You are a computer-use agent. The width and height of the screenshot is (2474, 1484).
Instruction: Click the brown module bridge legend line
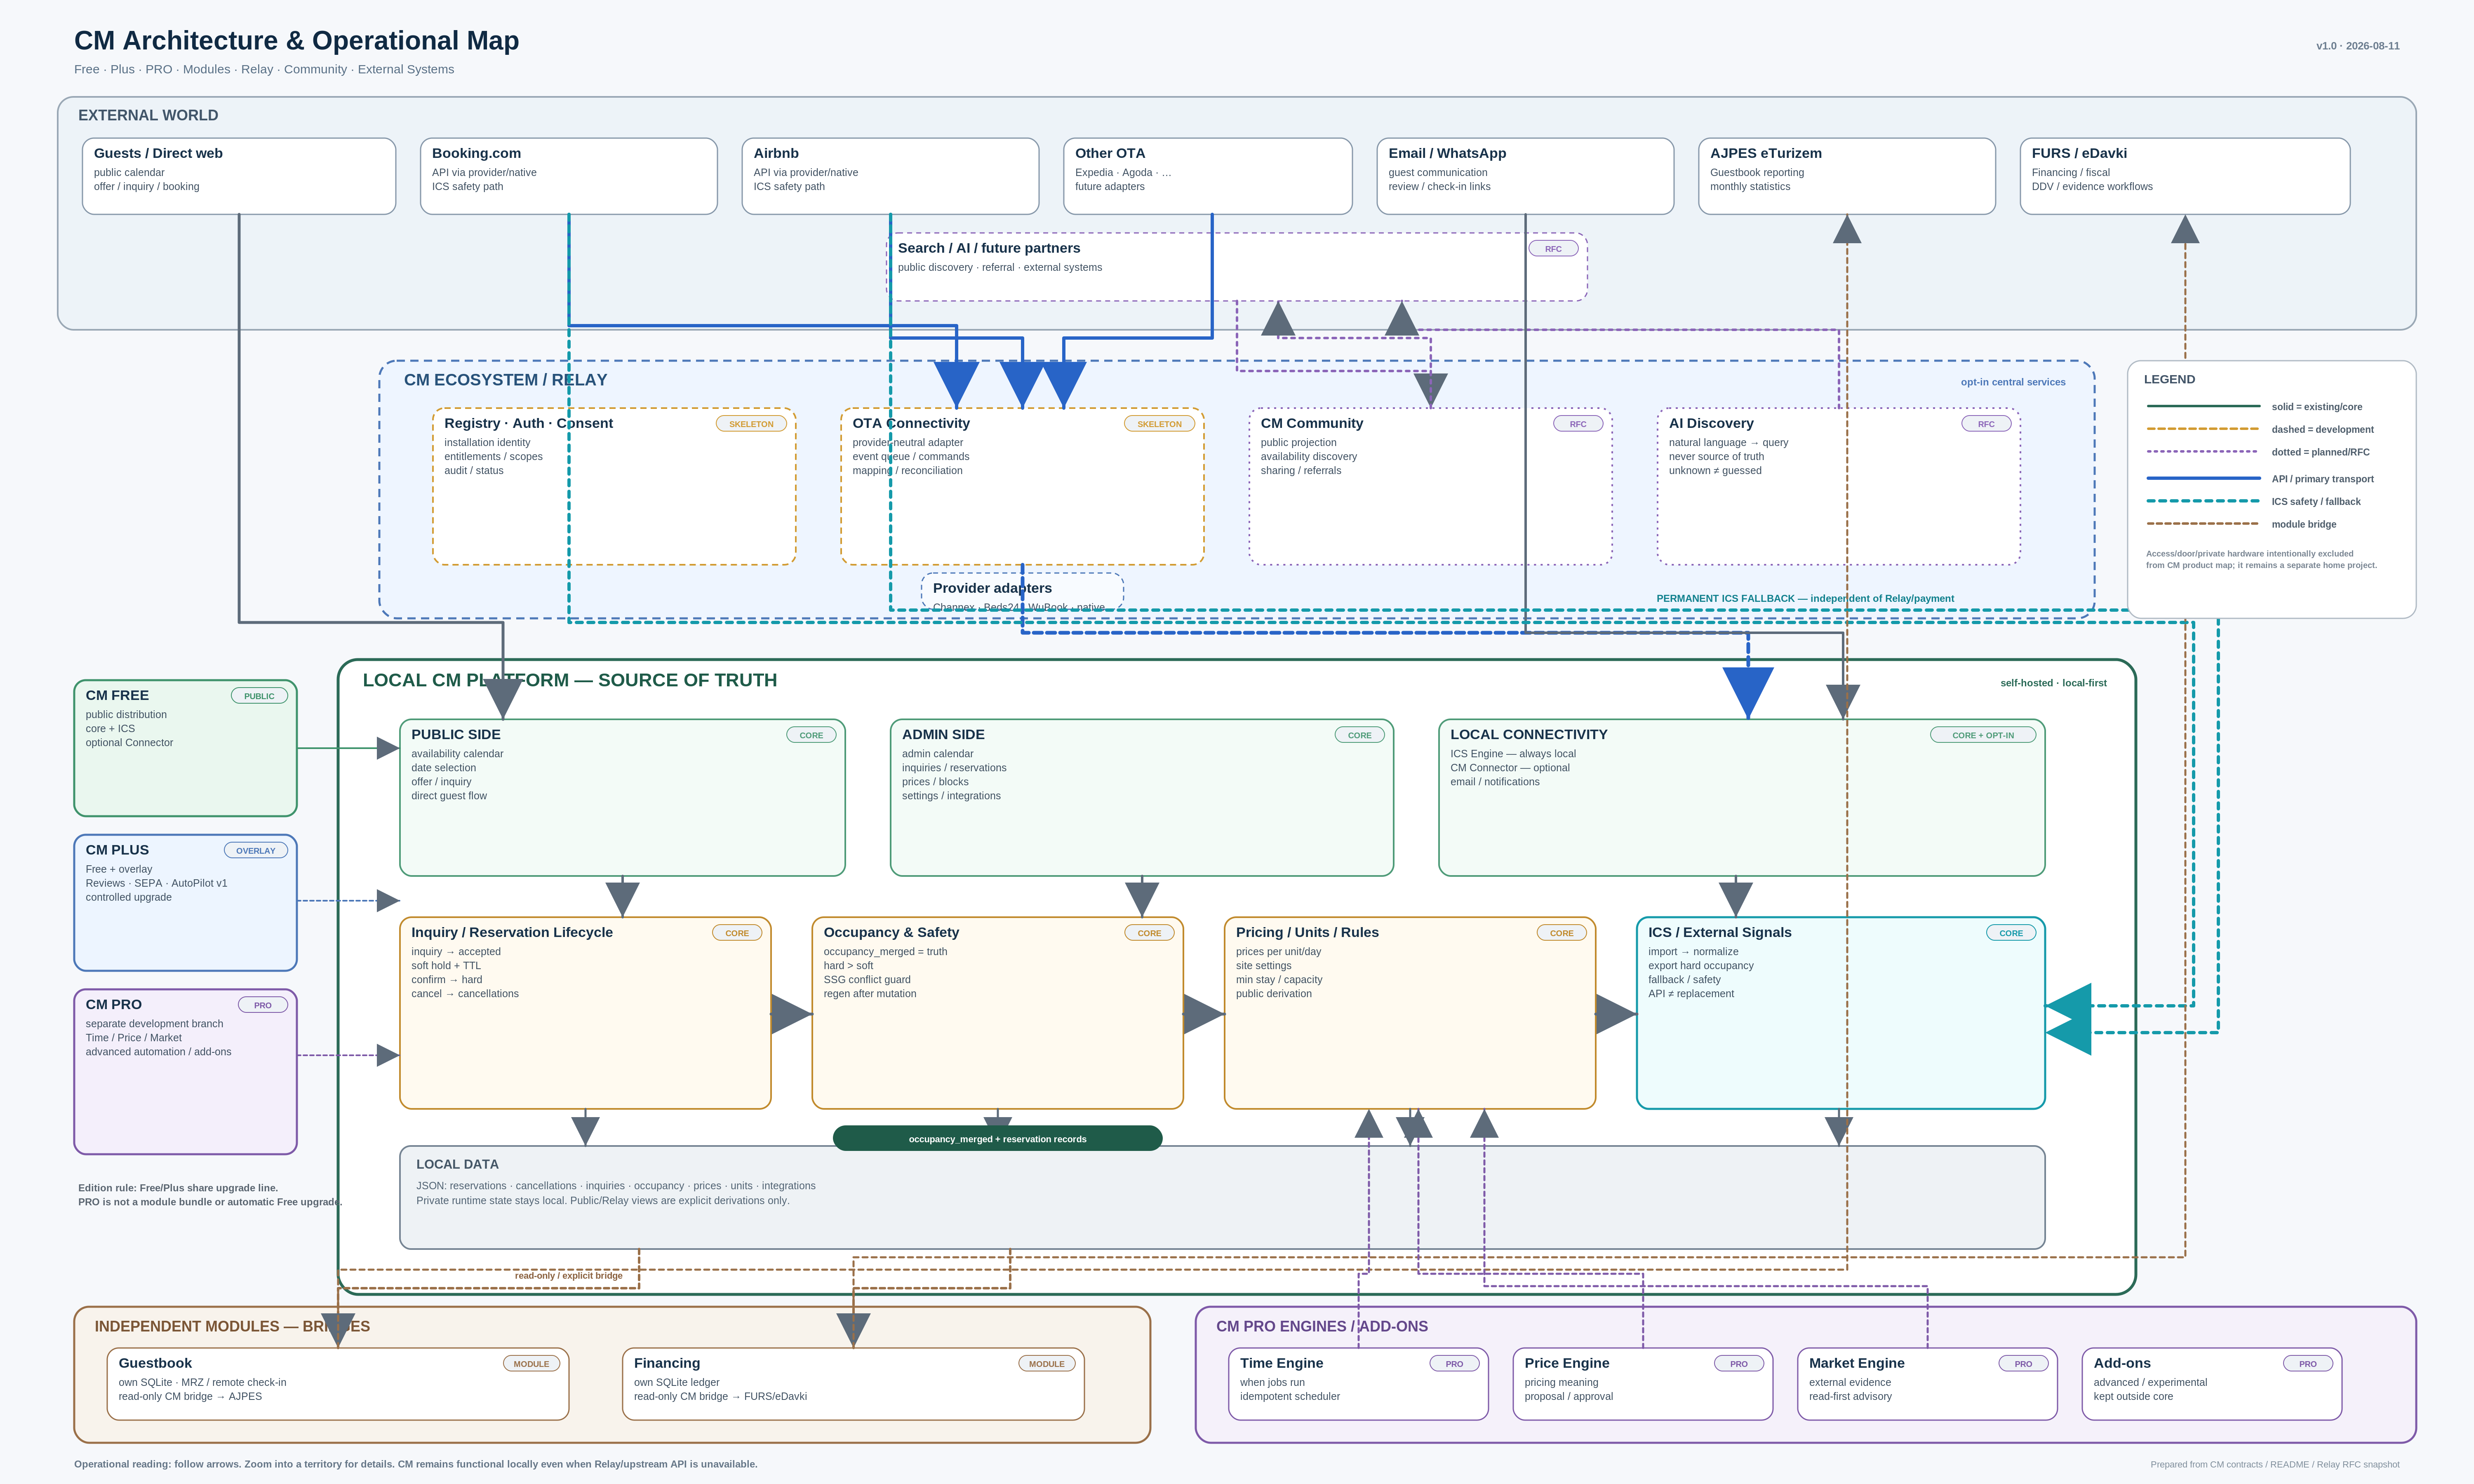point(2203,524)
